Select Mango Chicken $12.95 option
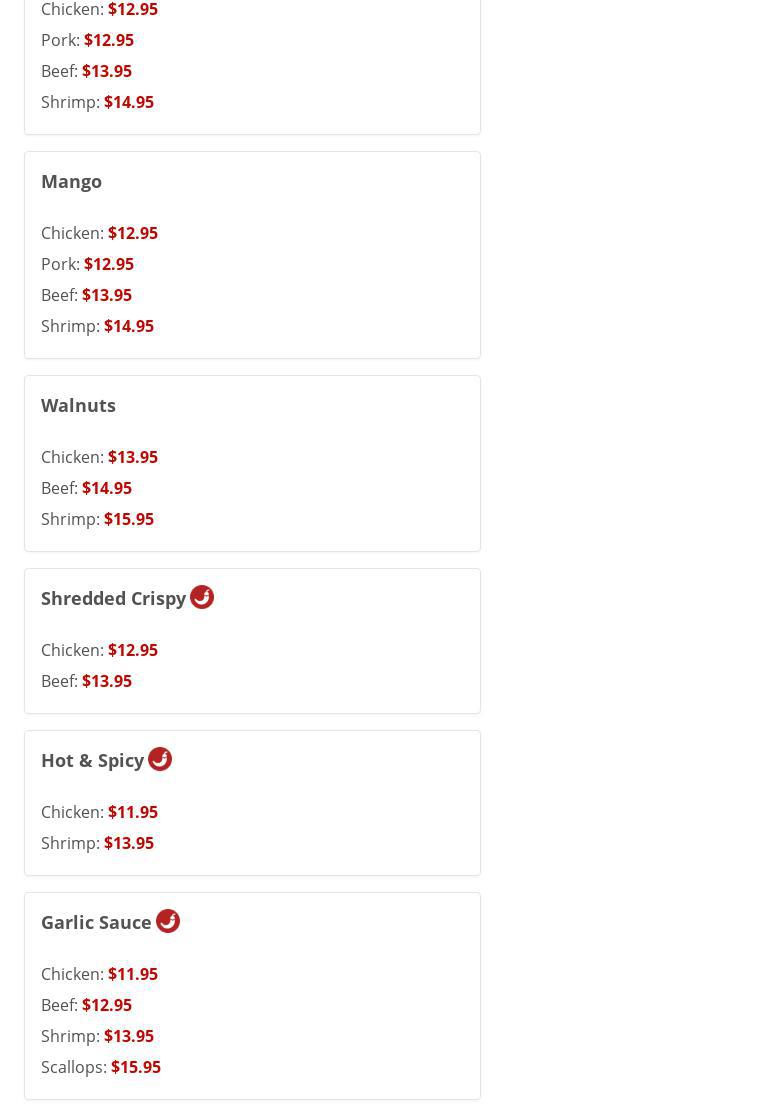 coord(132,233)
